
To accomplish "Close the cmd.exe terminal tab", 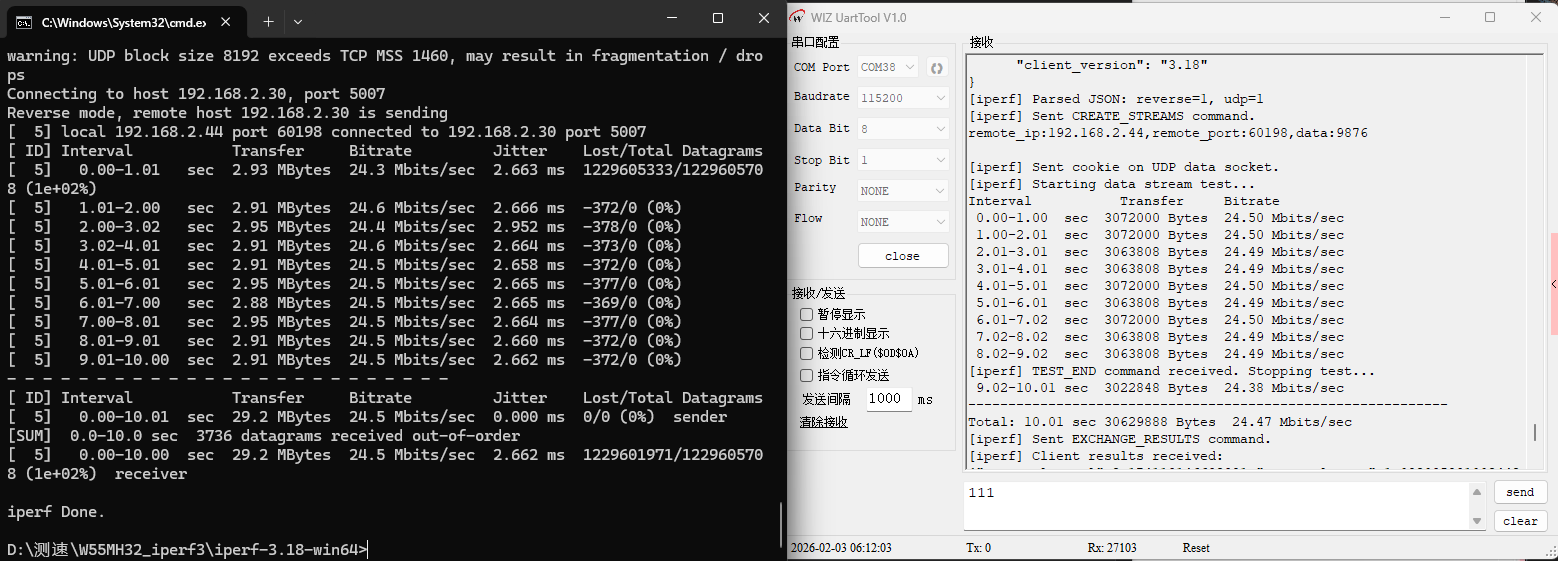I will tap(227, 21).
